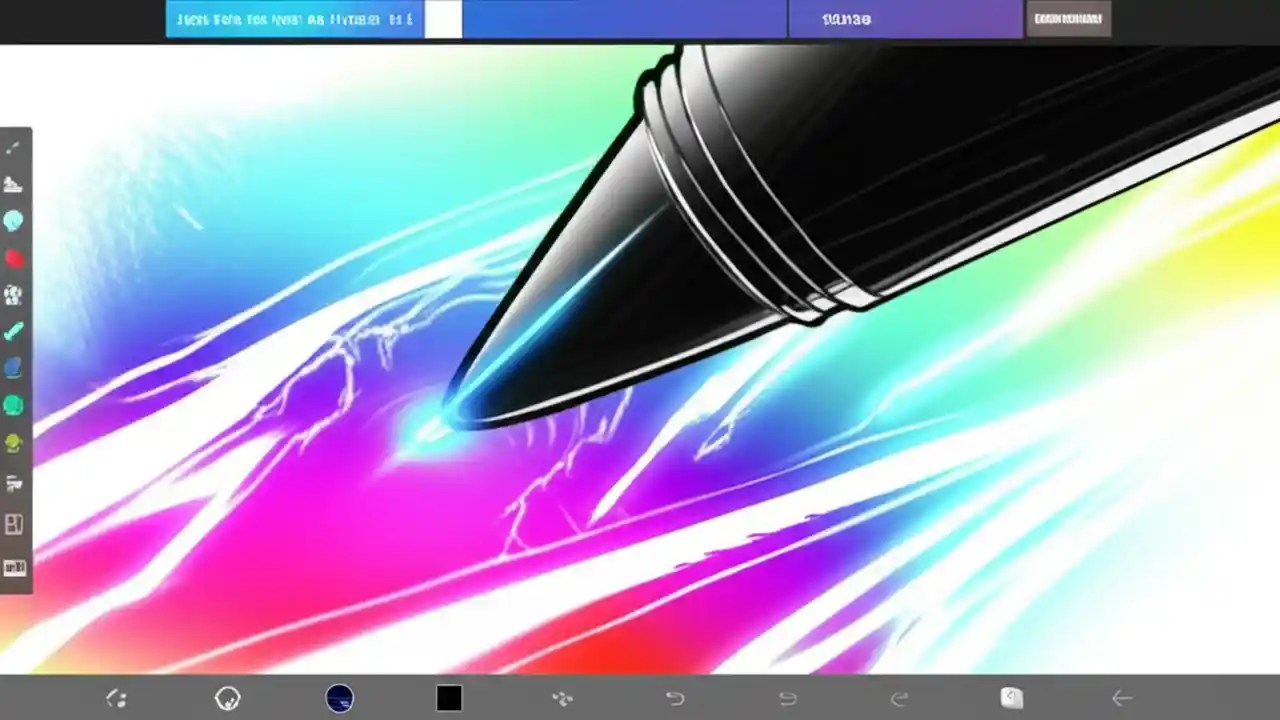The image size is (1280, 720).
Task: Open the brush tool in the sidebar
Action: point(14,185)
